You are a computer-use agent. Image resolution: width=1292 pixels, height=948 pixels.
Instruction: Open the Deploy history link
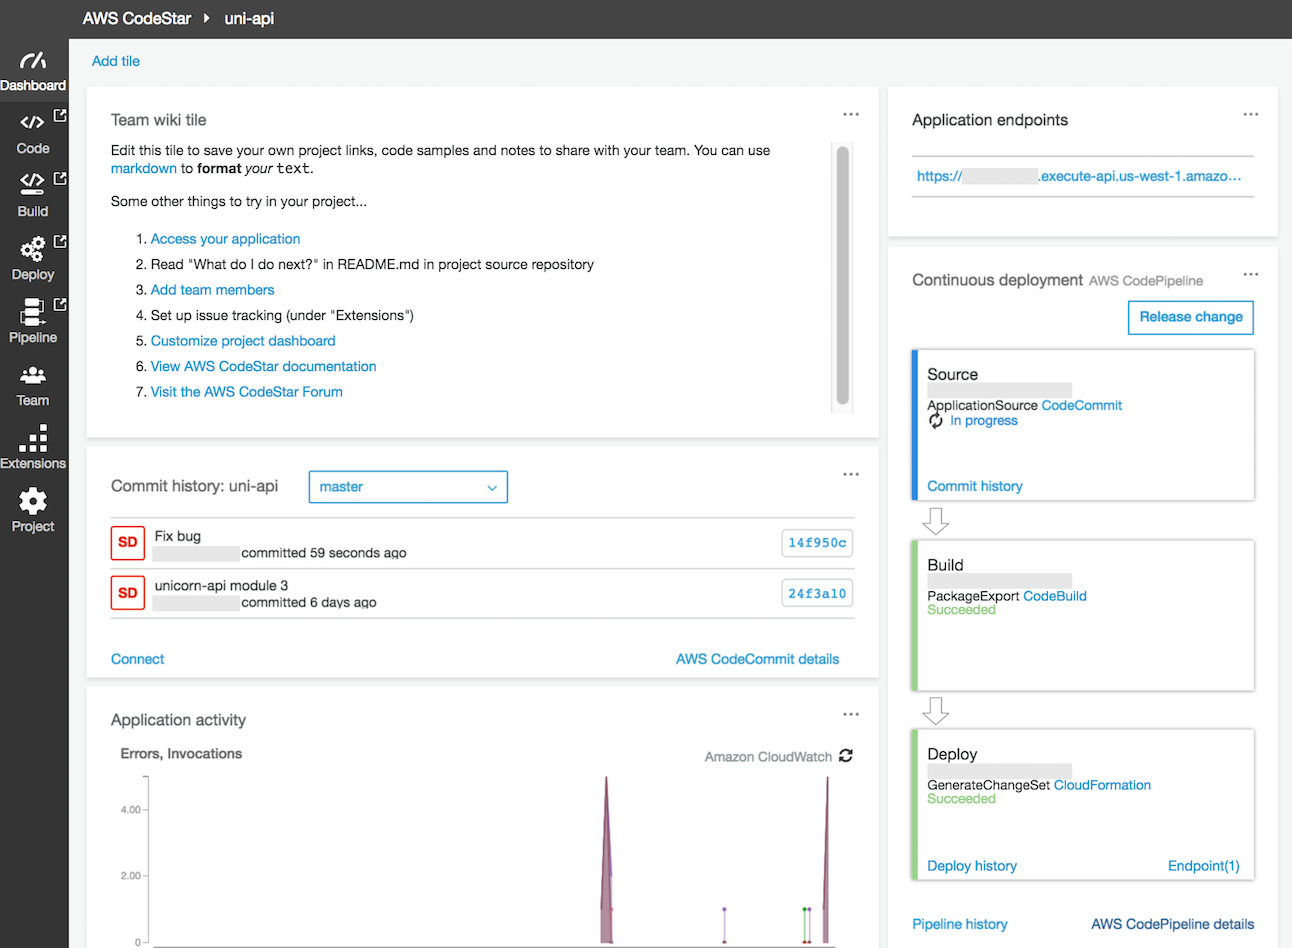click(x=972, y=866)
